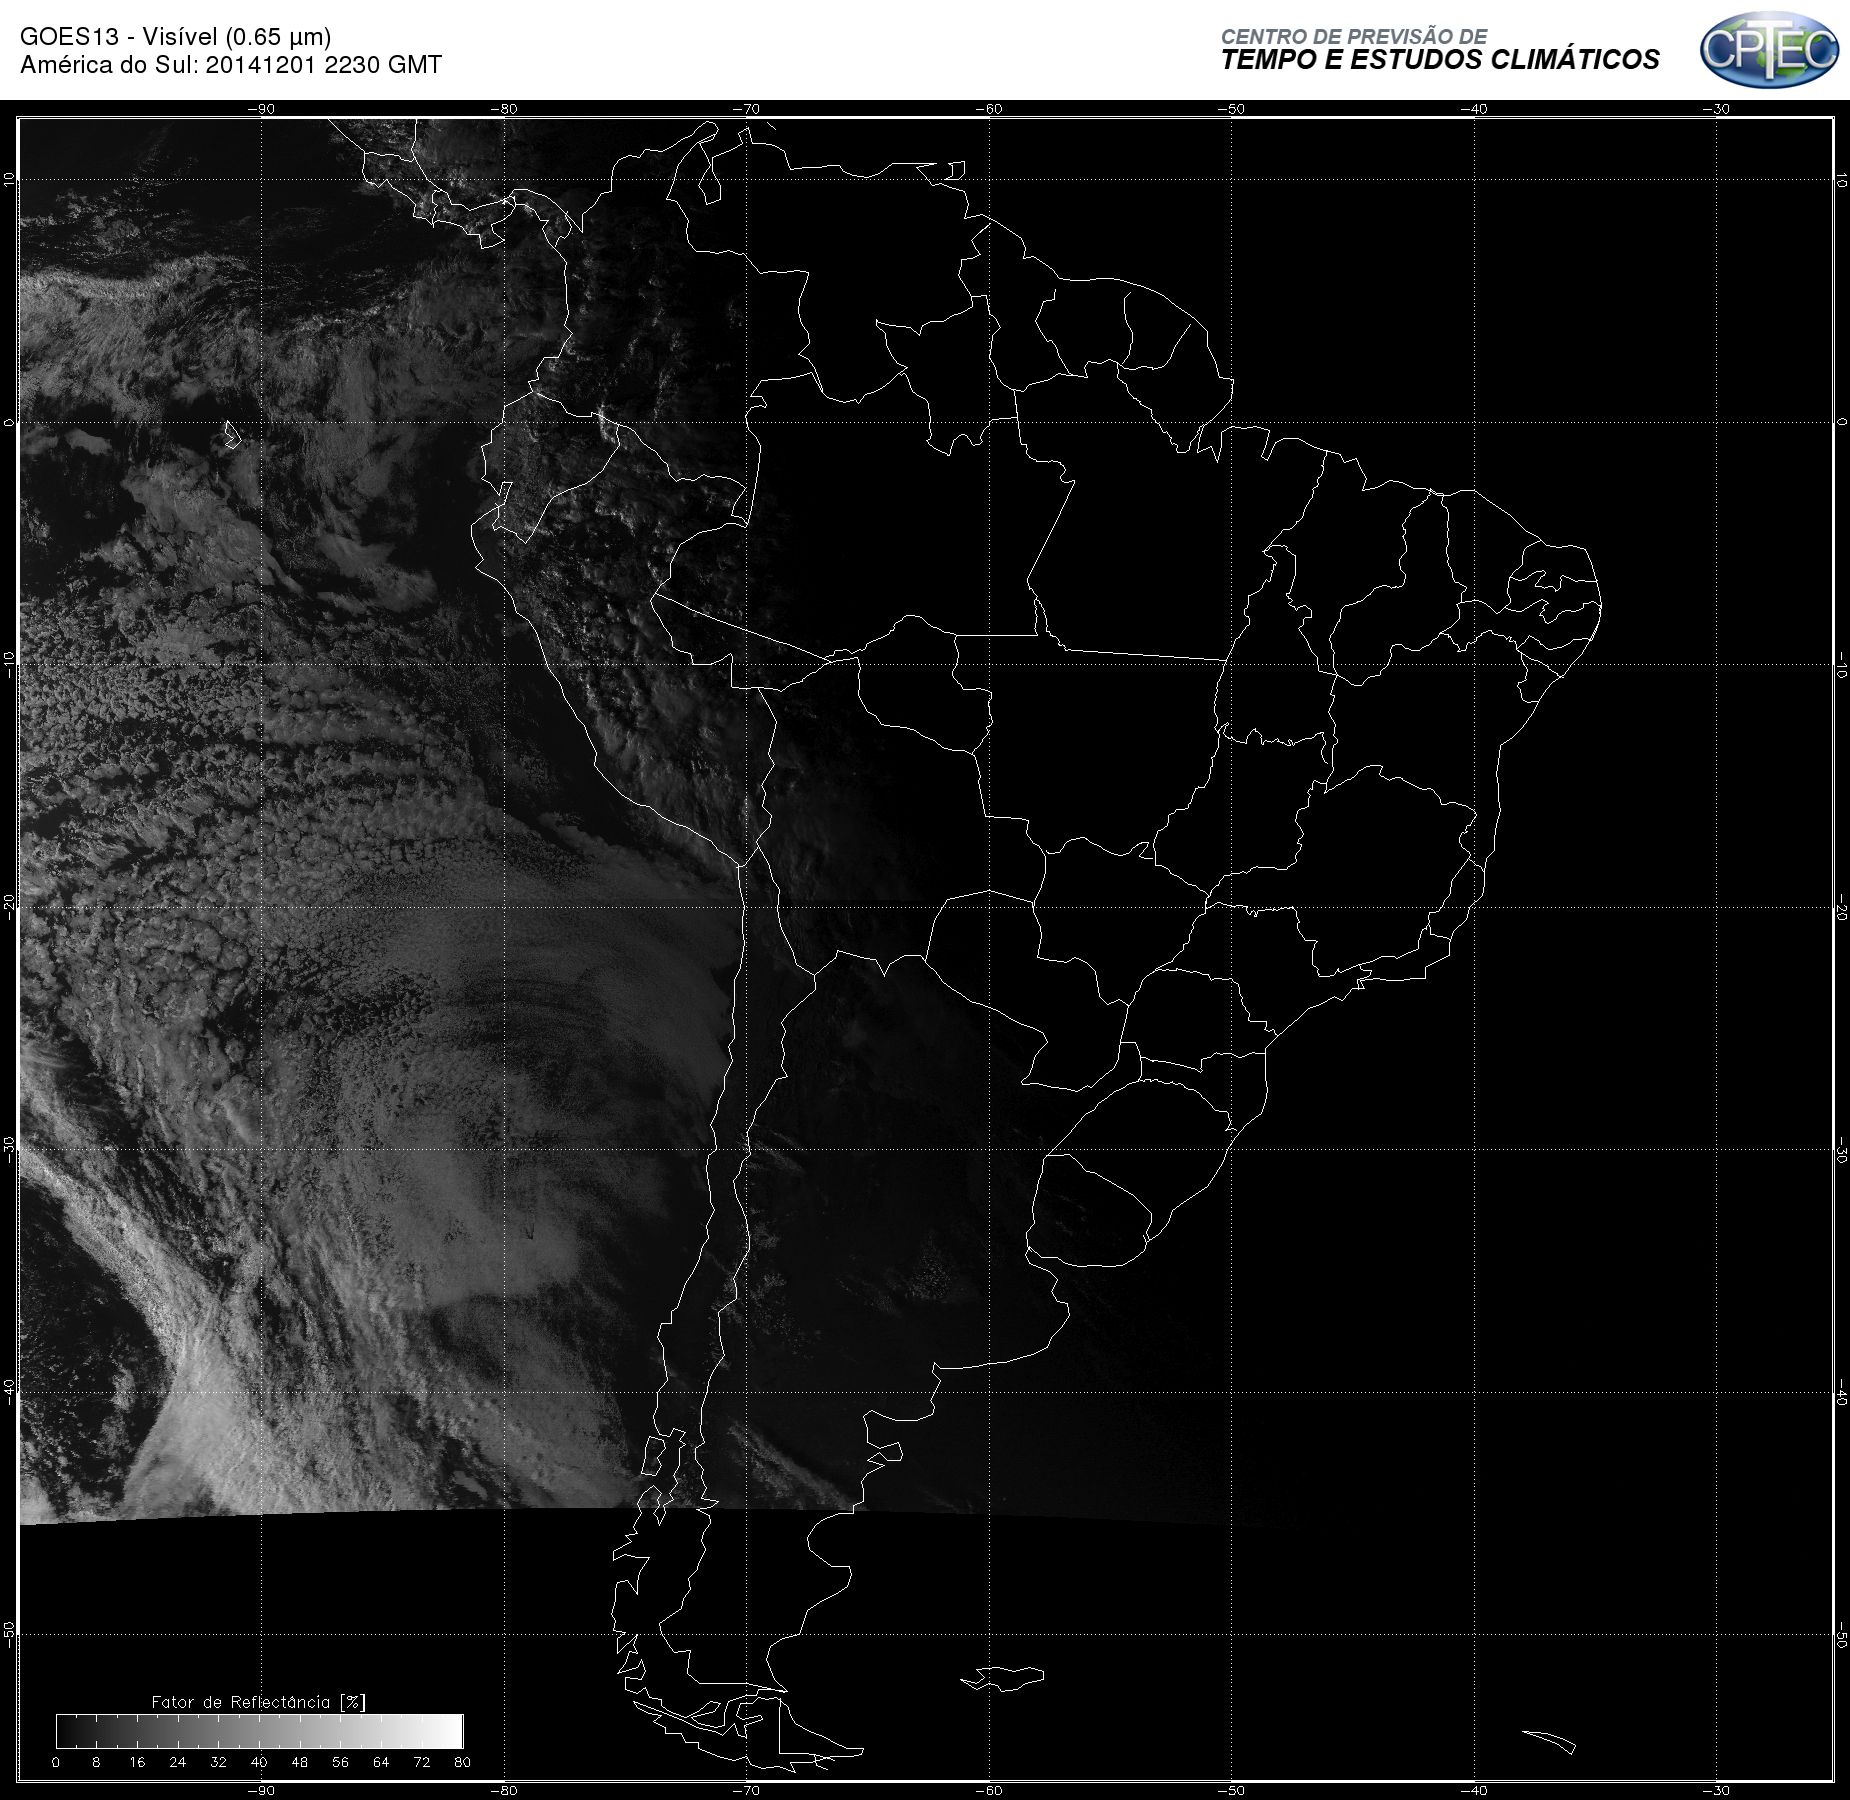1850x1800 pixels.
Task: Click the '10' latitude label on the left axis
Action: (9, 179)
